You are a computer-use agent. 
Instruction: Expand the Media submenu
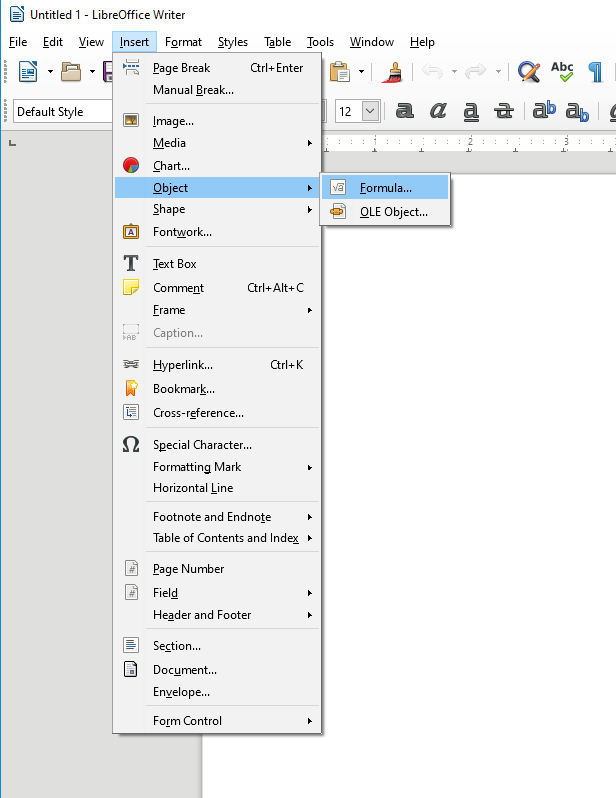click(217, 143)
